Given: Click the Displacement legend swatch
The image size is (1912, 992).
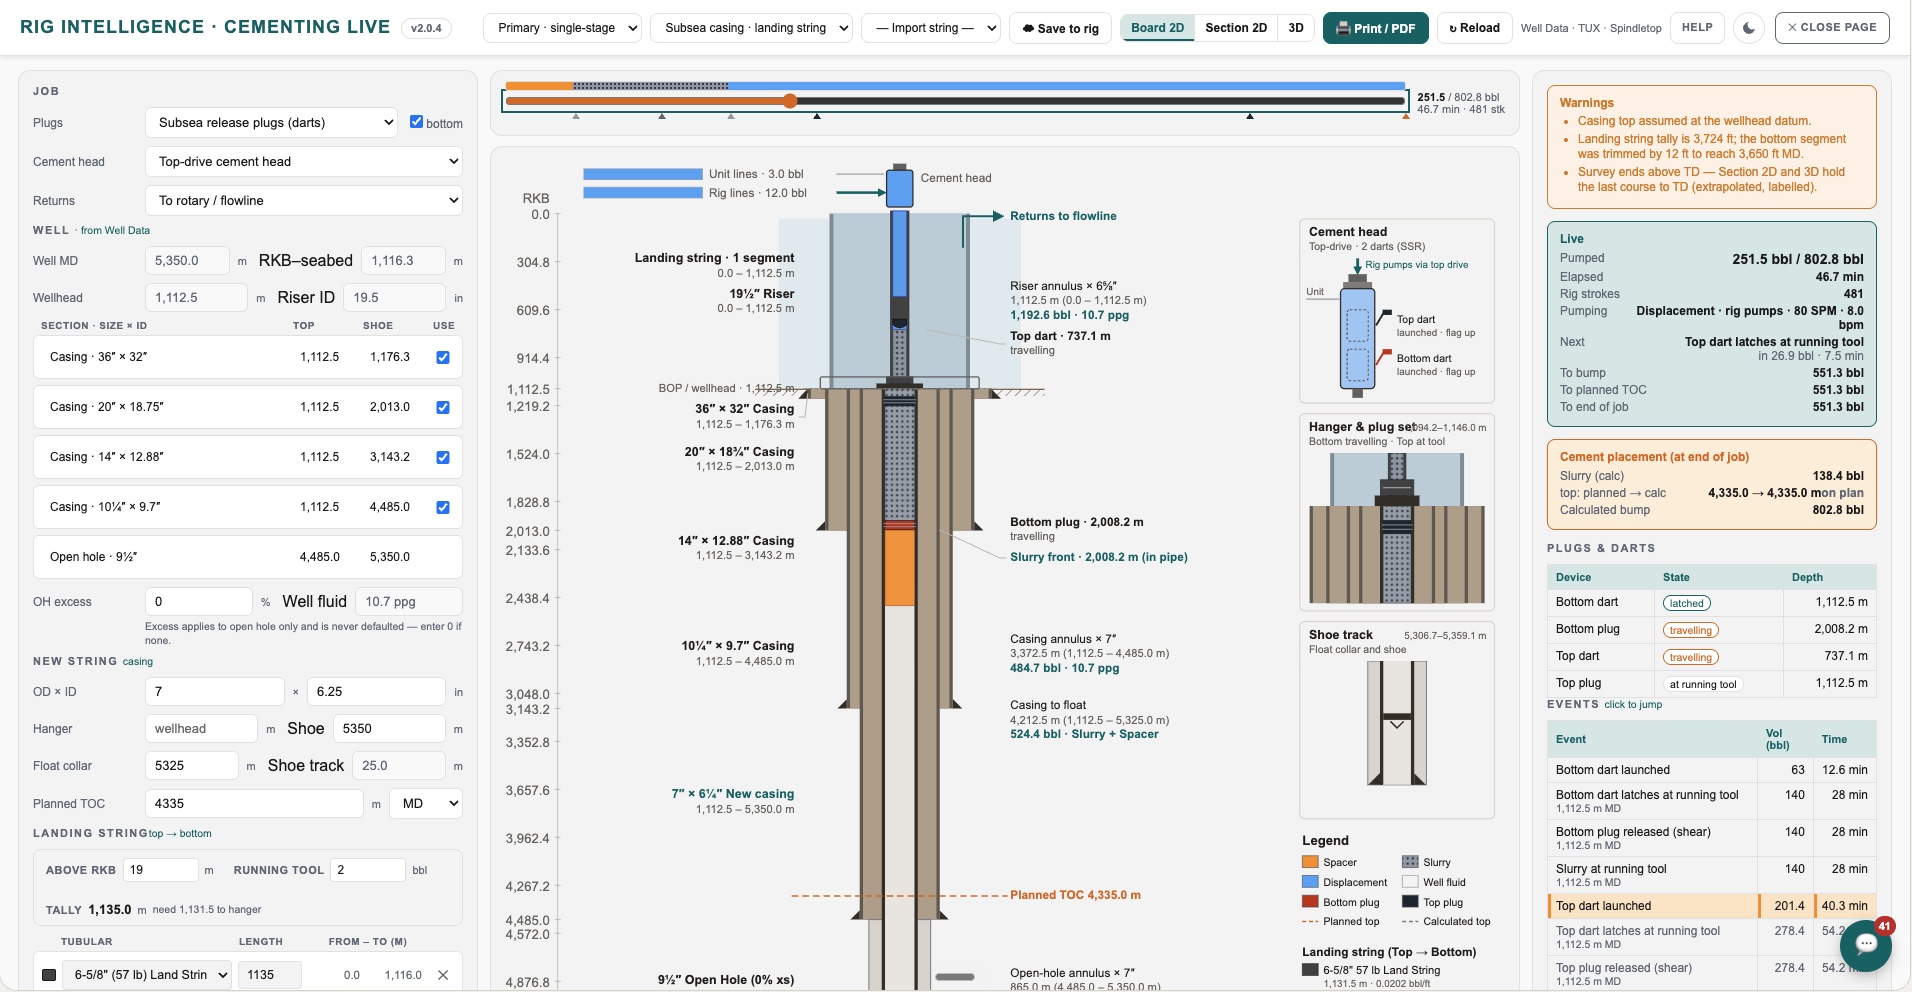Looking at the screenshot, I should tap(1310, 882).
